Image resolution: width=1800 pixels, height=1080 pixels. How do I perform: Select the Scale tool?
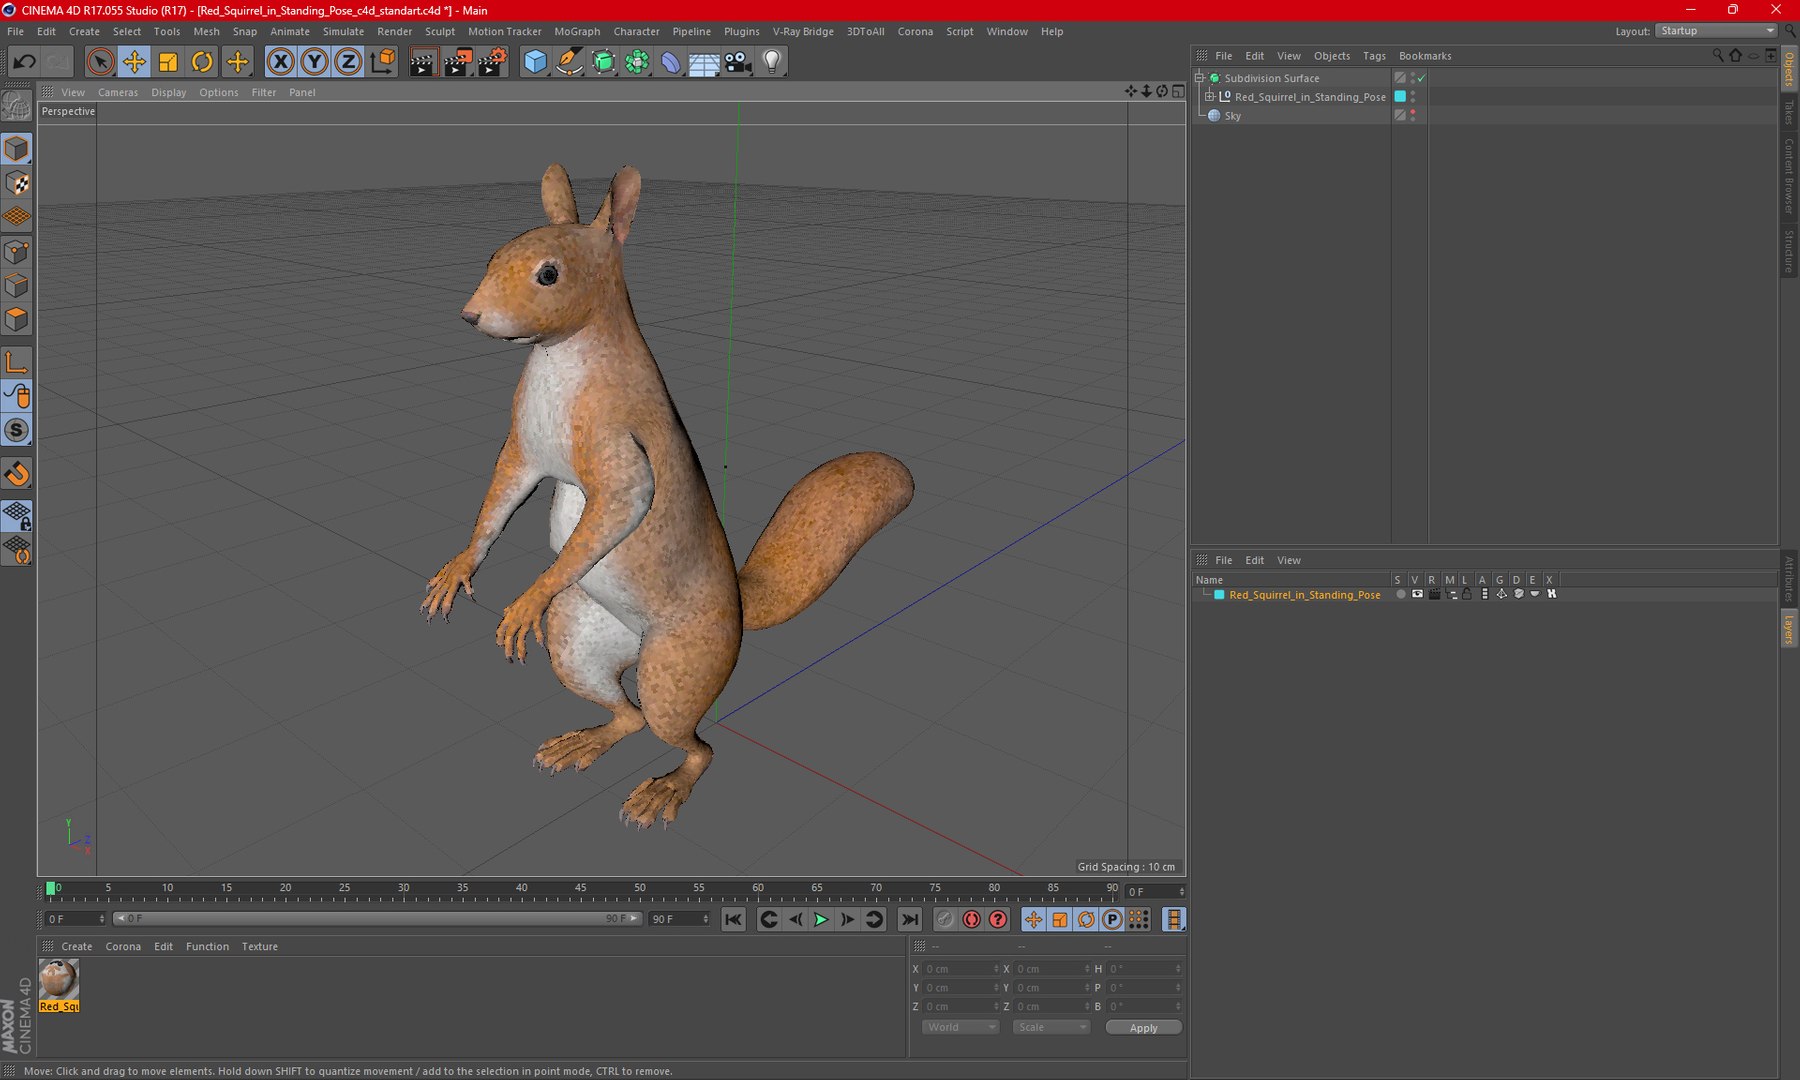point(168,62)
